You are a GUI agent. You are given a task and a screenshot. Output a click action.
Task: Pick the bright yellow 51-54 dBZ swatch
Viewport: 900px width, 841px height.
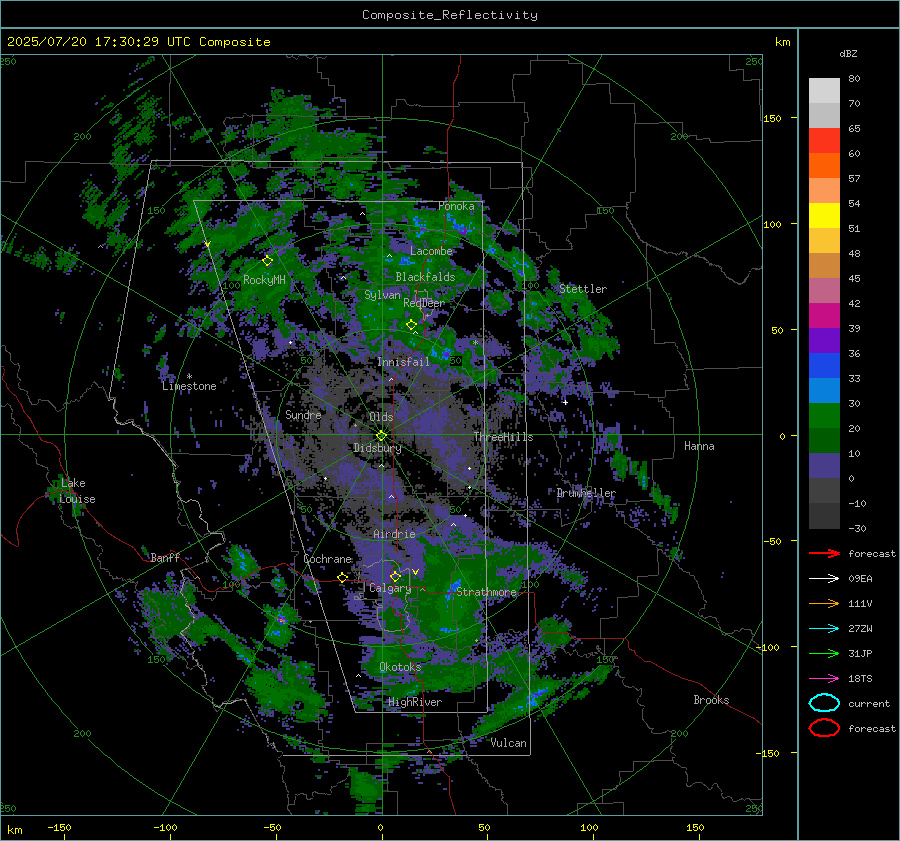coord(824,216)
